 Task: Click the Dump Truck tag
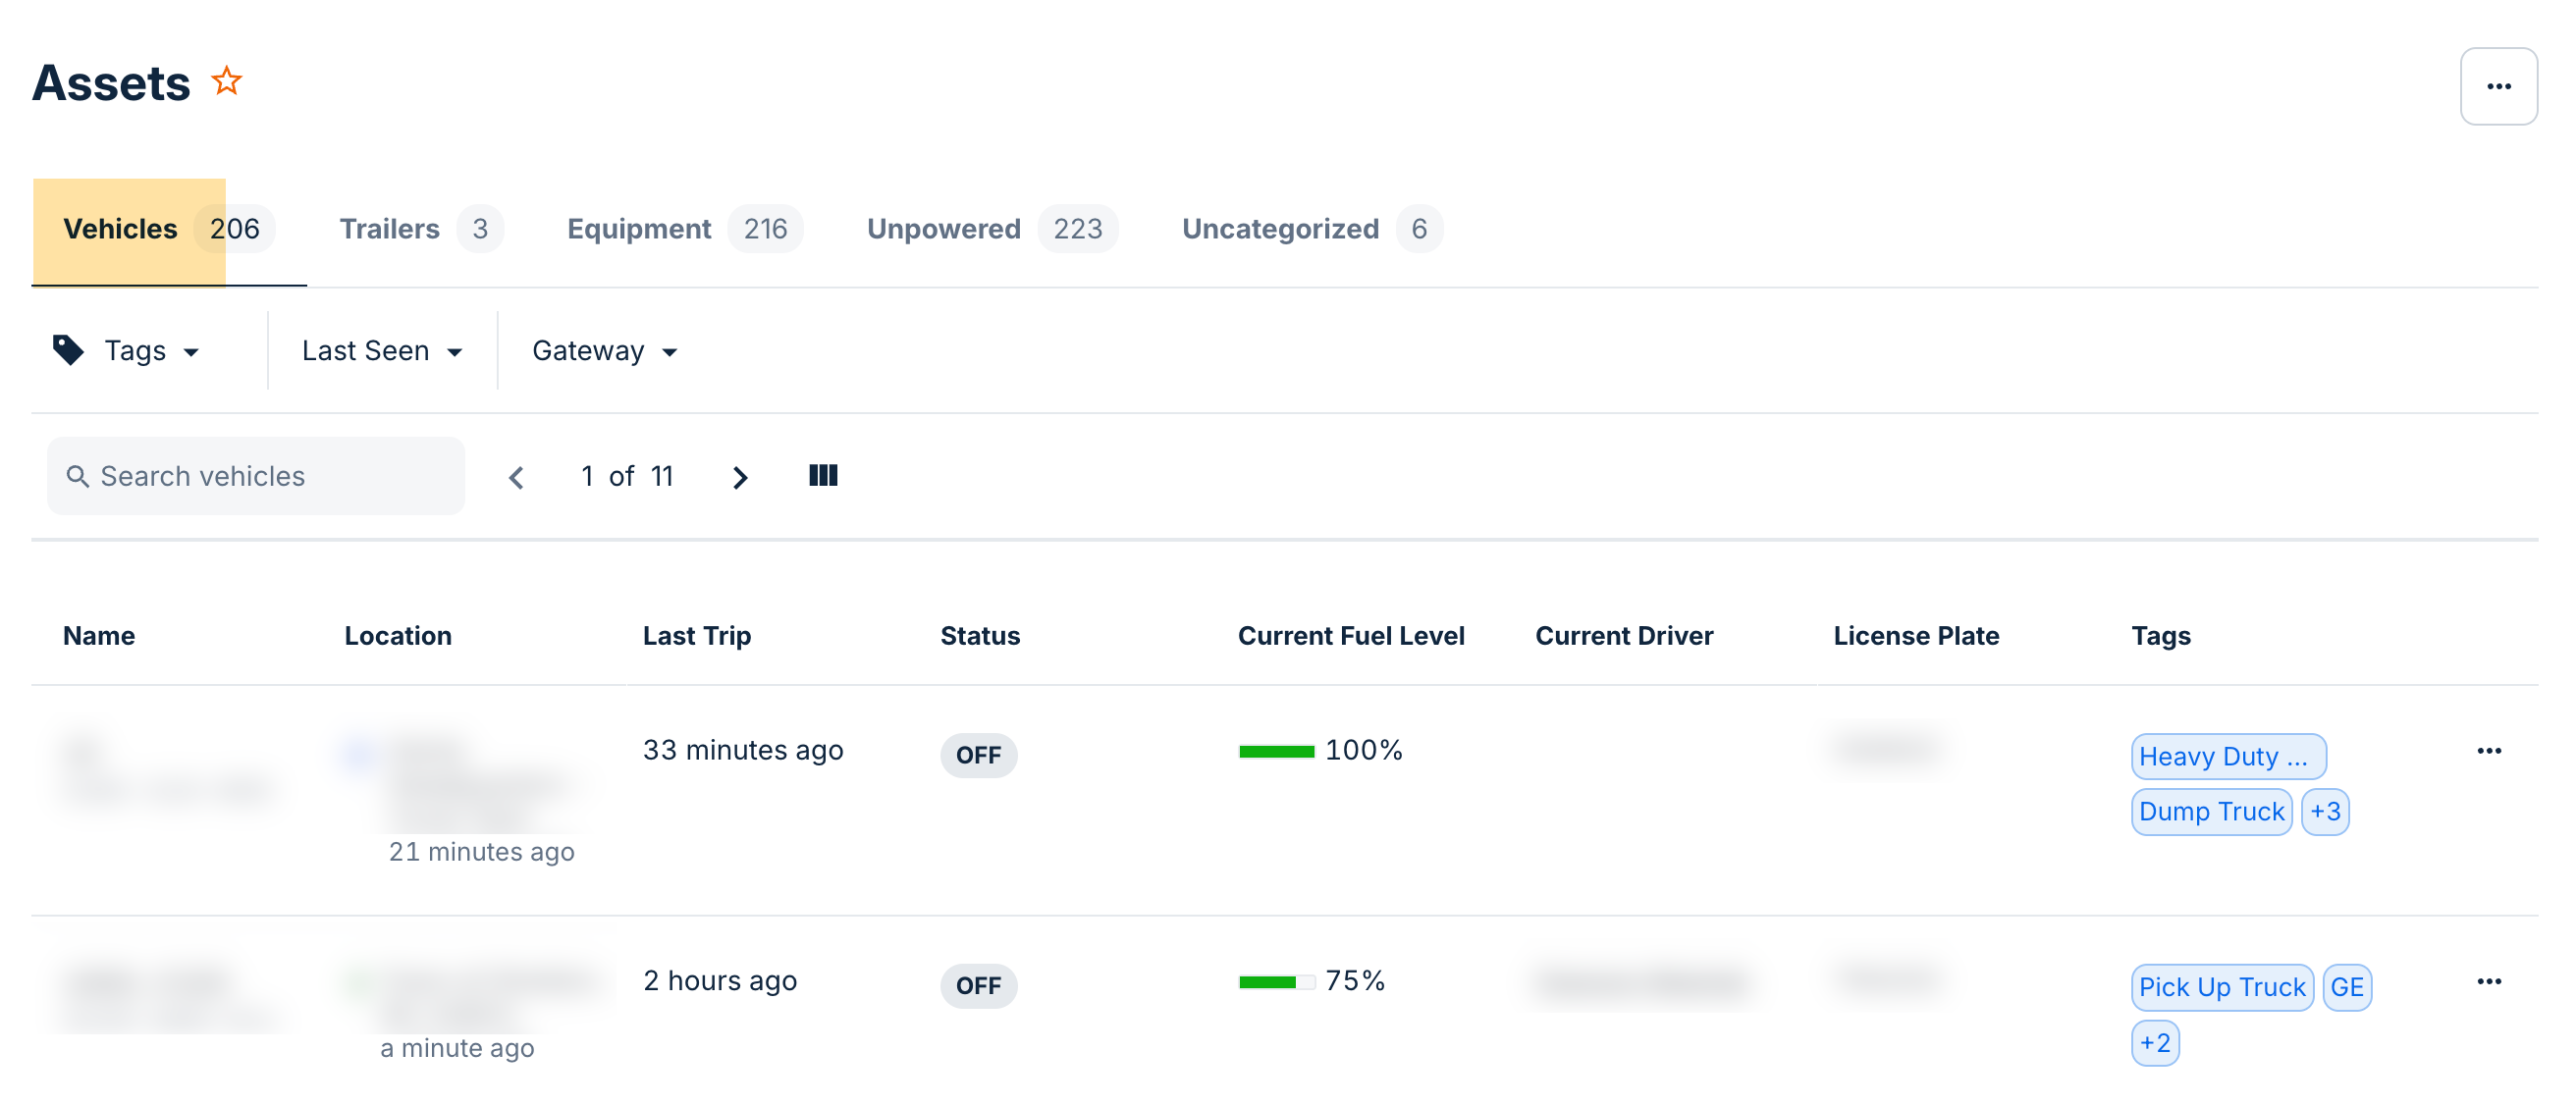(x=2210, y=811)
